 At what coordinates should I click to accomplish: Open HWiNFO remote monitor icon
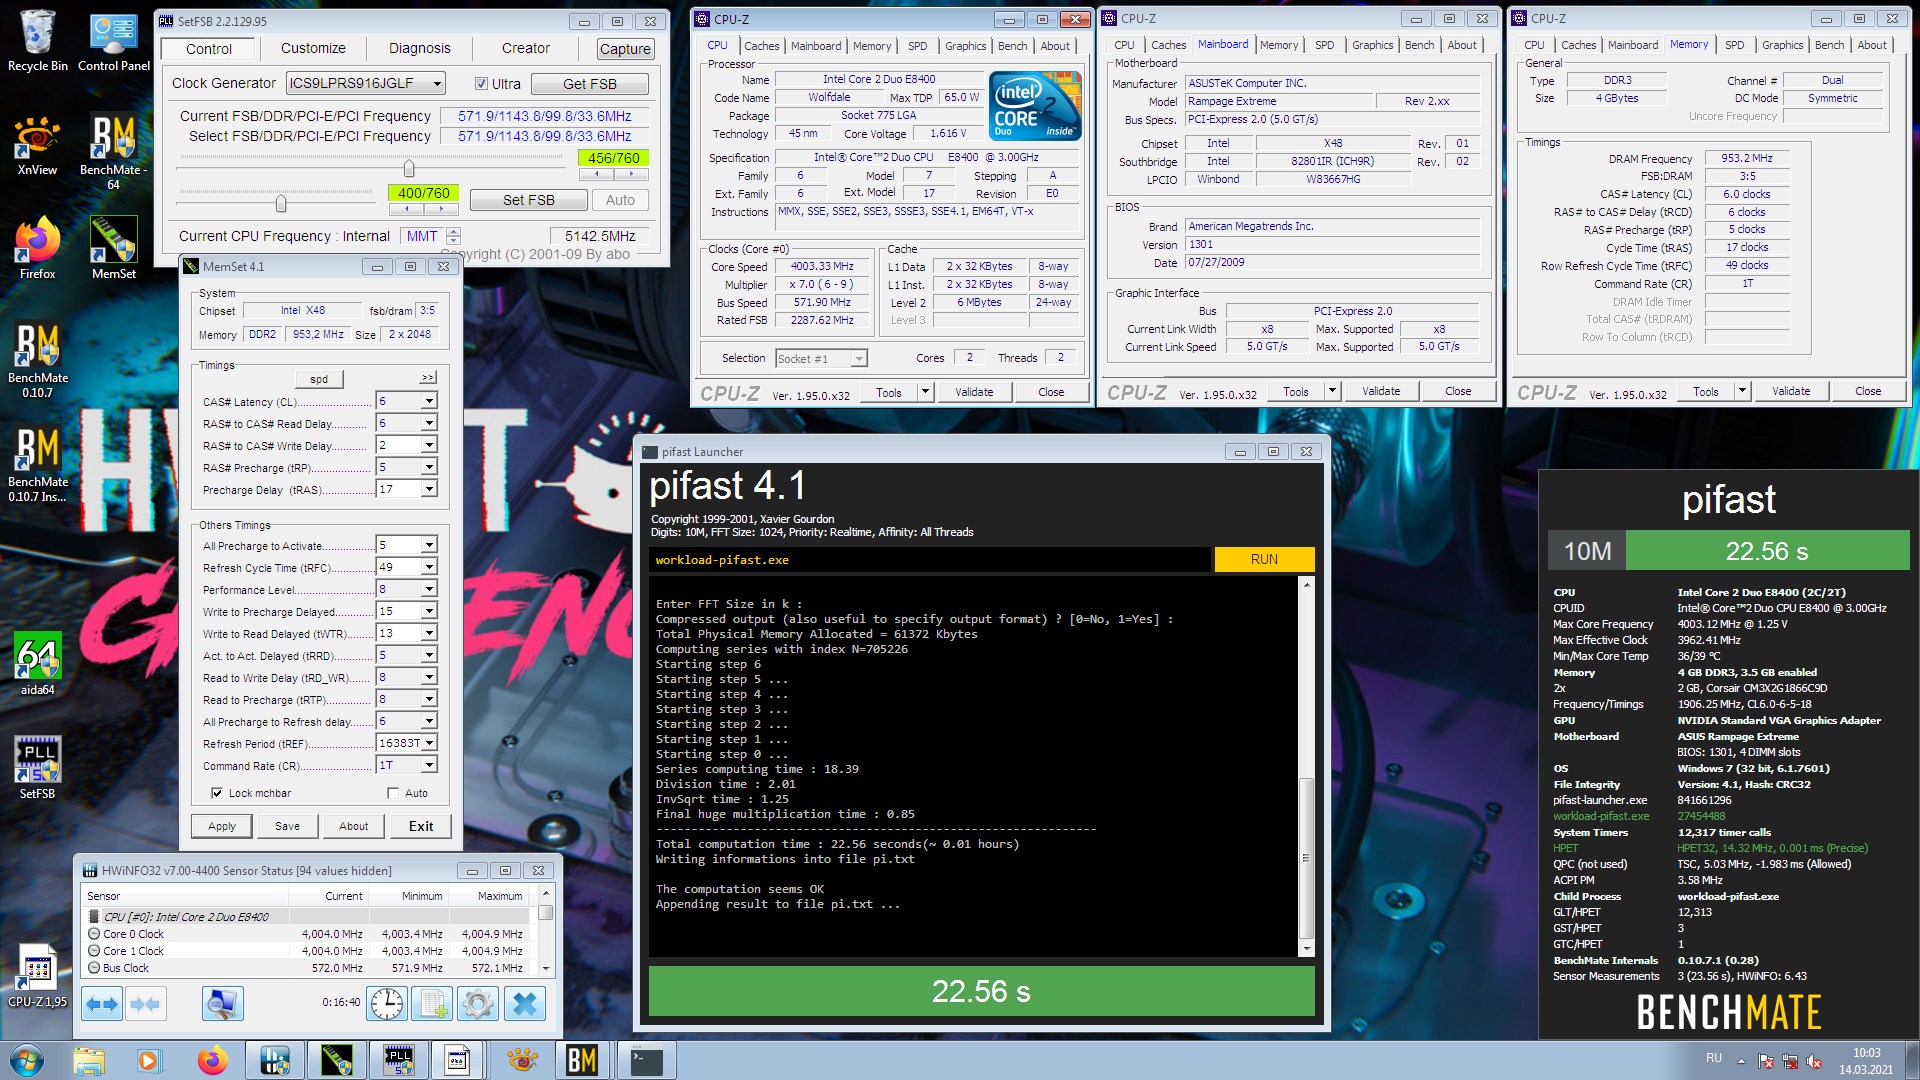coord(222,1003)
